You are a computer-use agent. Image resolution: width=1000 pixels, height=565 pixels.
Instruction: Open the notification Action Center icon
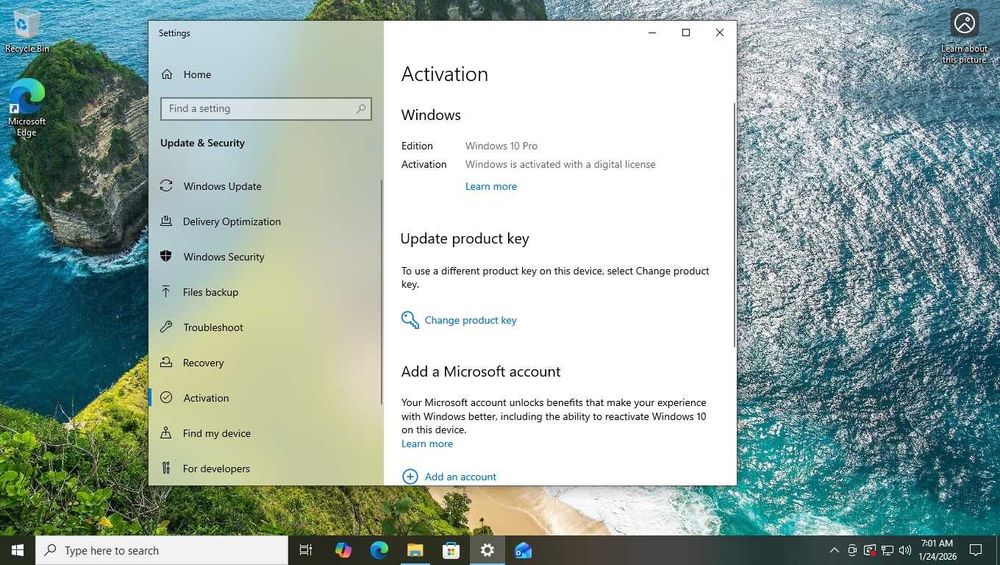pyautogui.click(x=976, y=550)
